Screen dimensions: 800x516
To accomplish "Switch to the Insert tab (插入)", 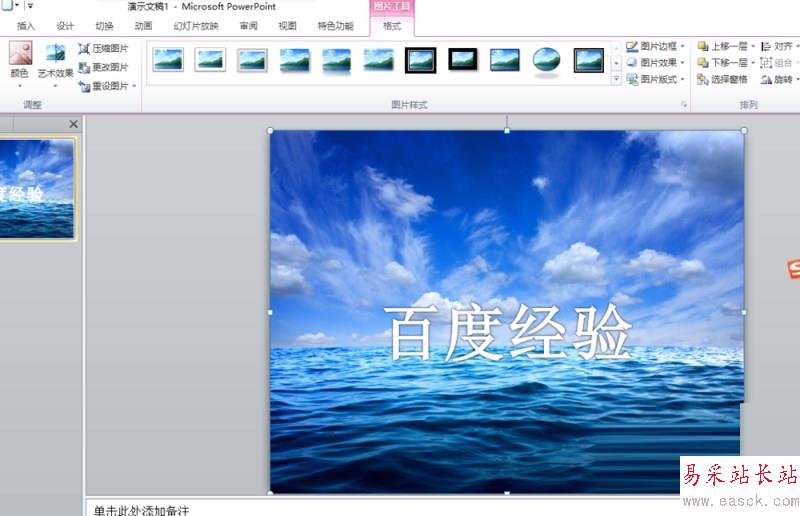I will [x=26, y=26].
